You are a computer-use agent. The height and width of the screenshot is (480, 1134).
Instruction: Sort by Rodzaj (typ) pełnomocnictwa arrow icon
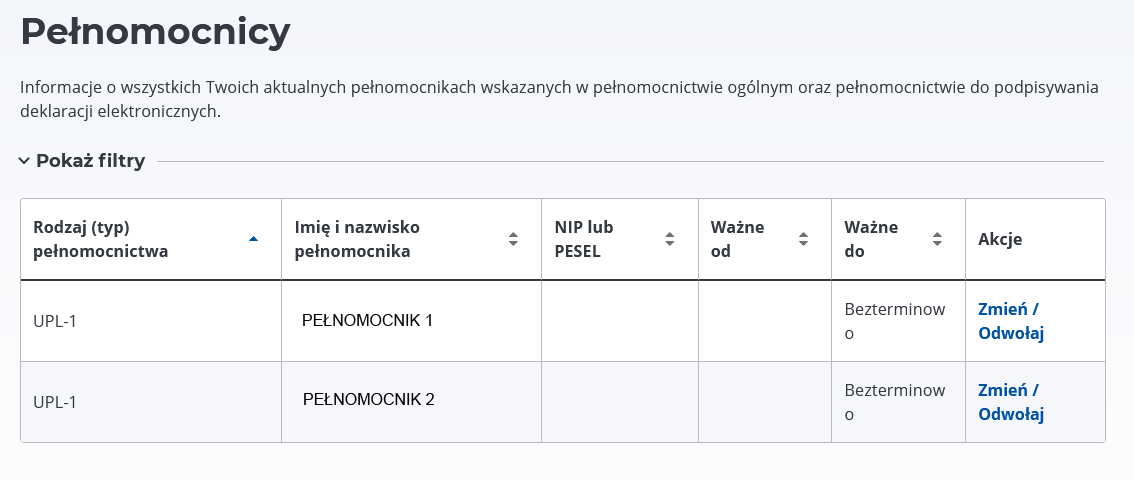pos(253,239)
